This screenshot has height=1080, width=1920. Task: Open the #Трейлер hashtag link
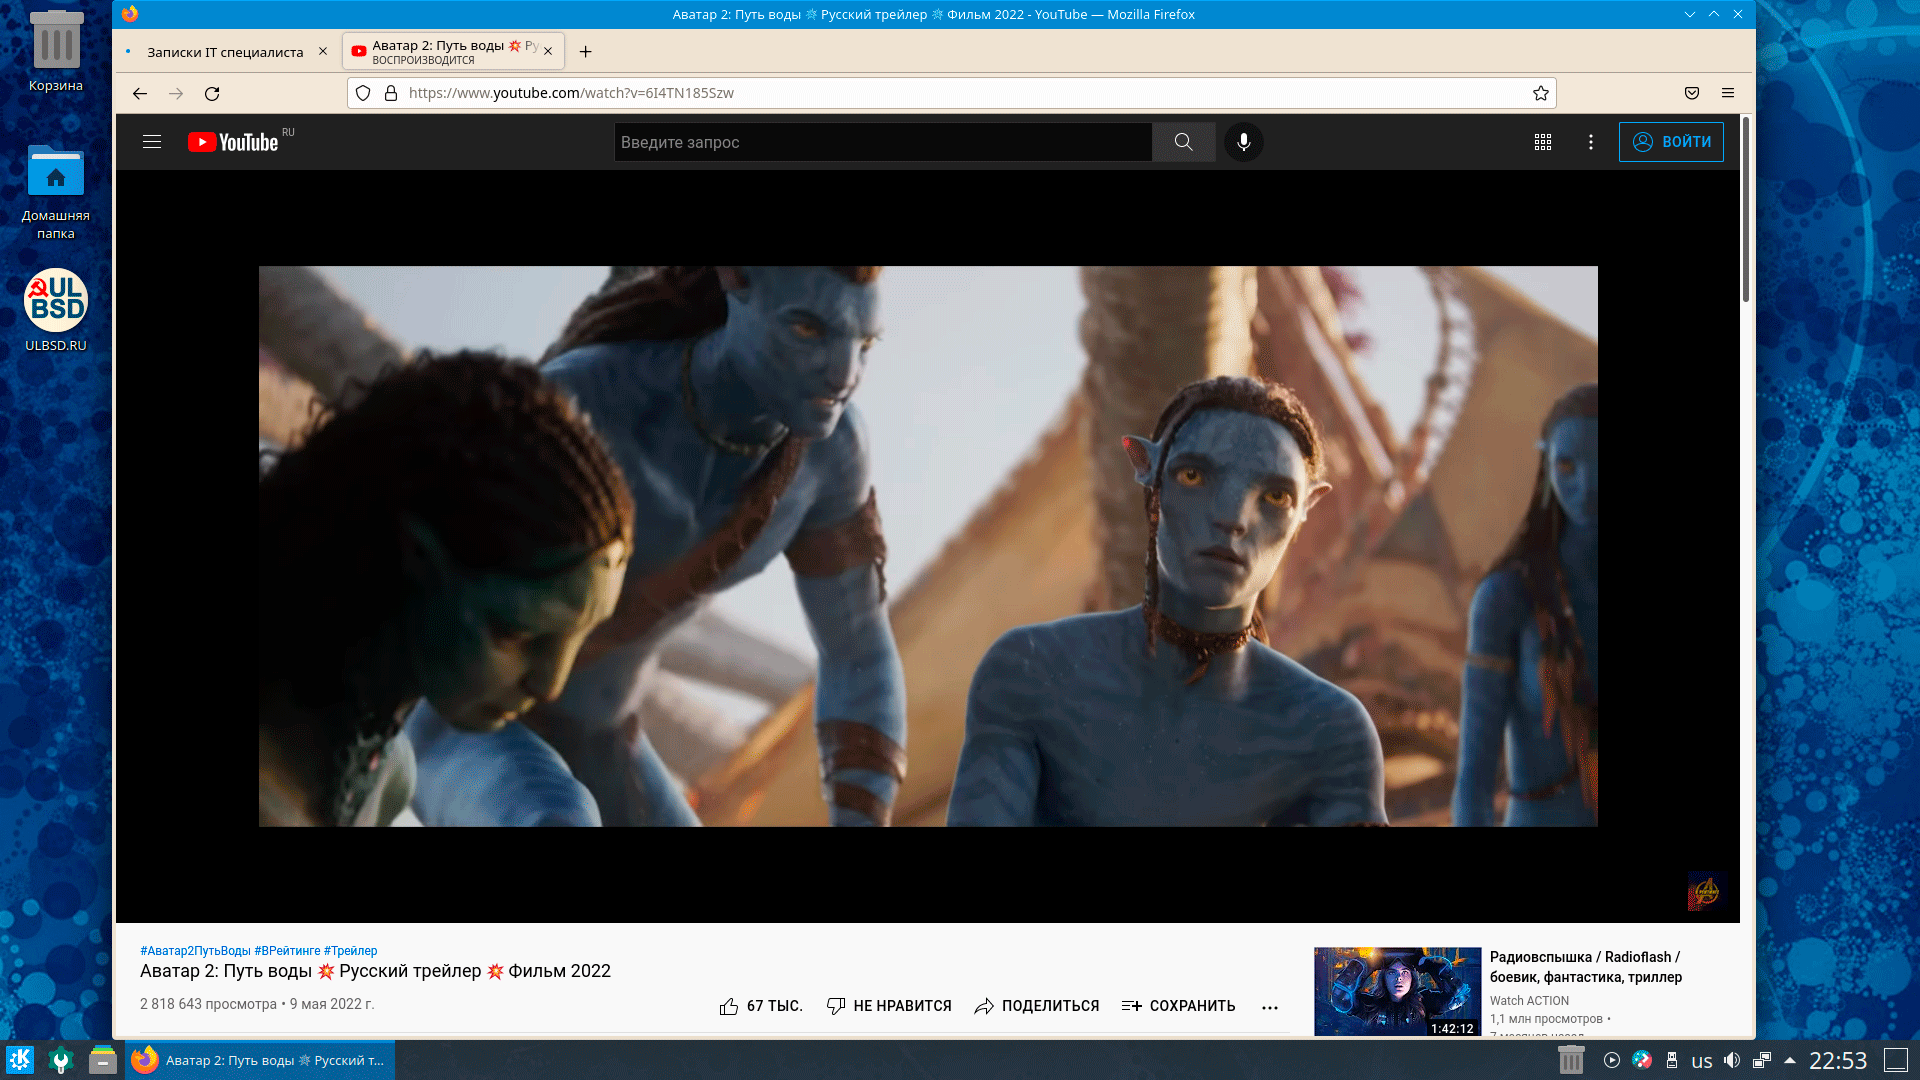click(350, 951)
